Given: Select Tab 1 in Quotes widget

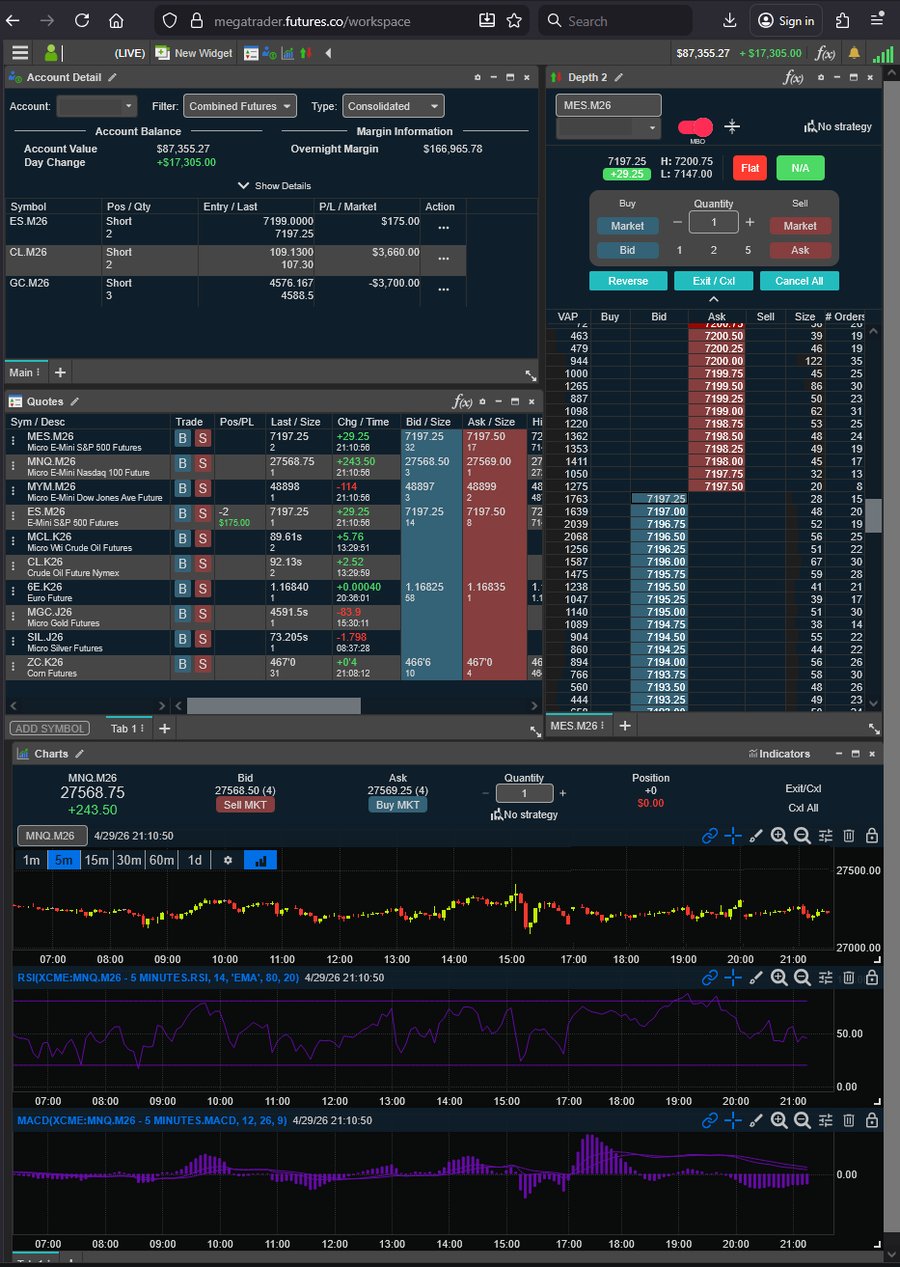Looking at the screenshot, I should click(x=128, y=729).
